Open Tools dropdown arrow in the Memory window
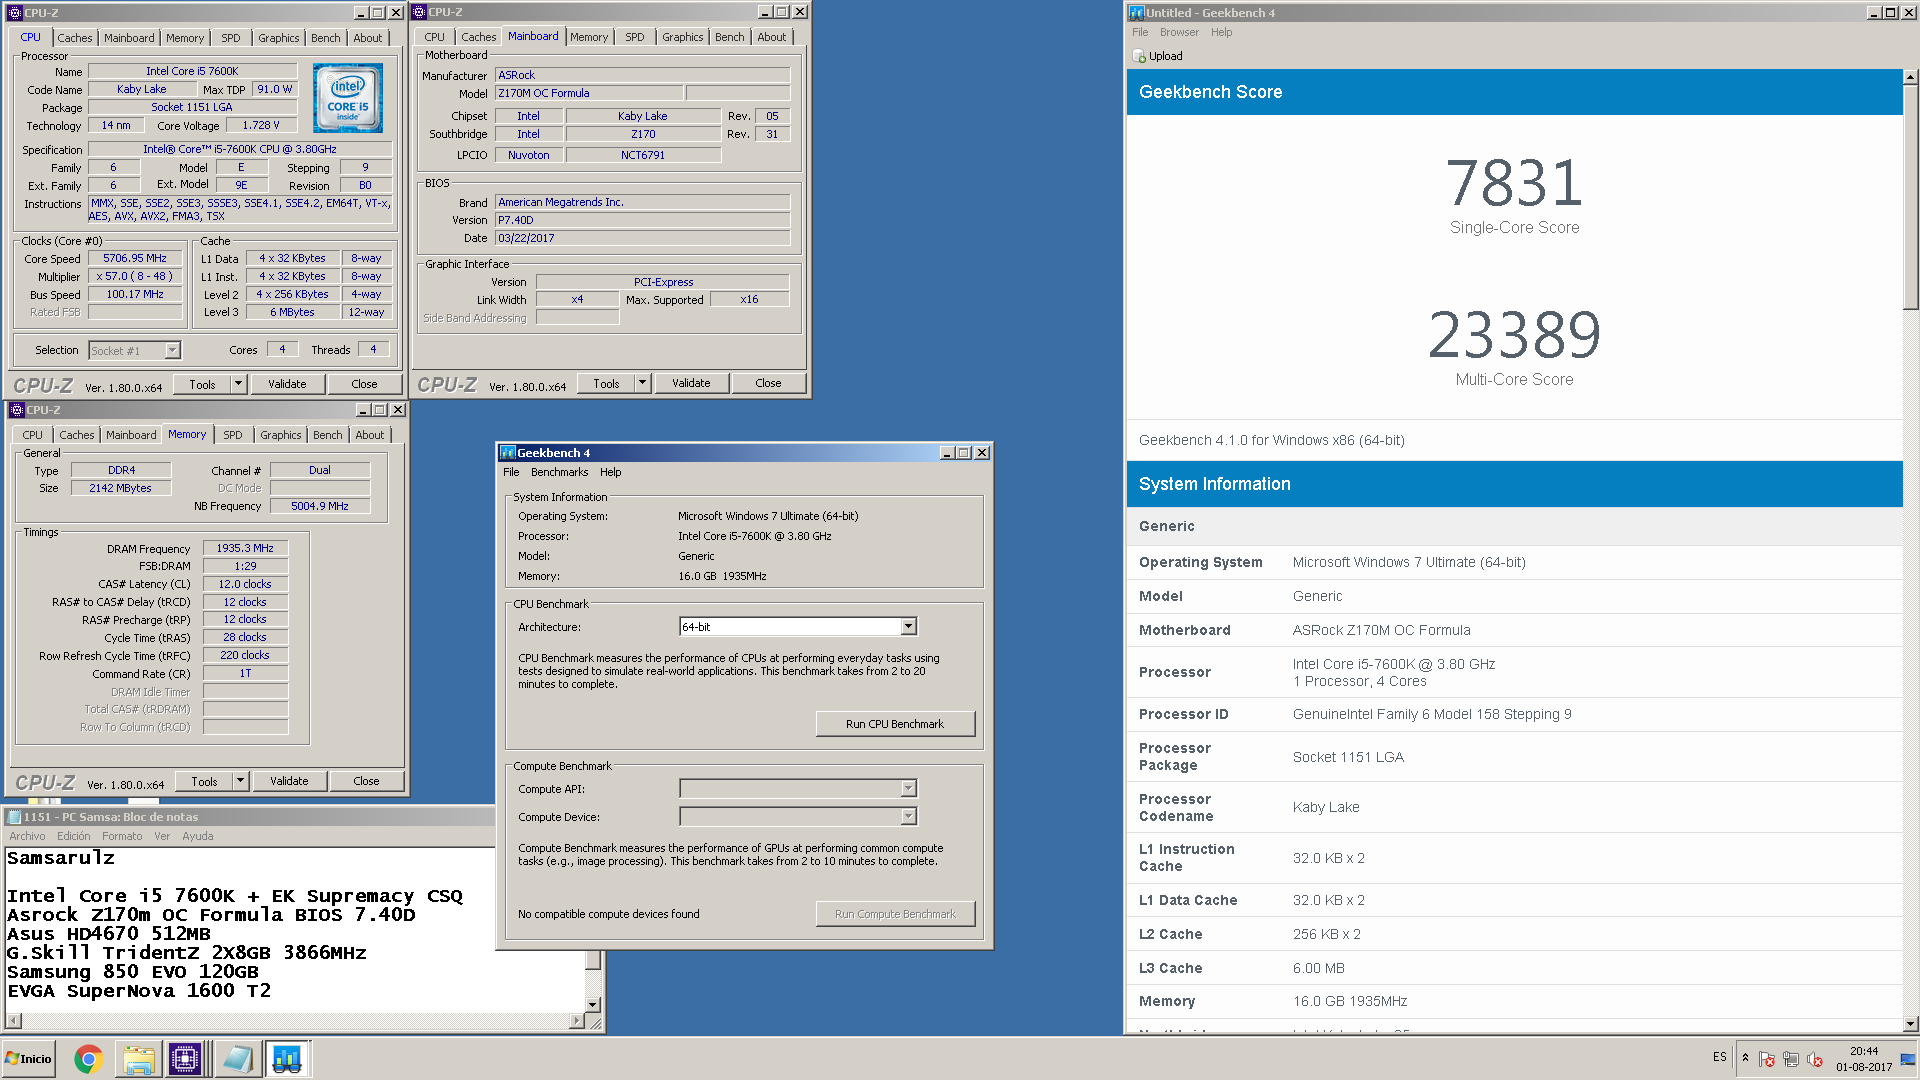Viewport: 1920px width, 1080px height. tap(240, 781)
